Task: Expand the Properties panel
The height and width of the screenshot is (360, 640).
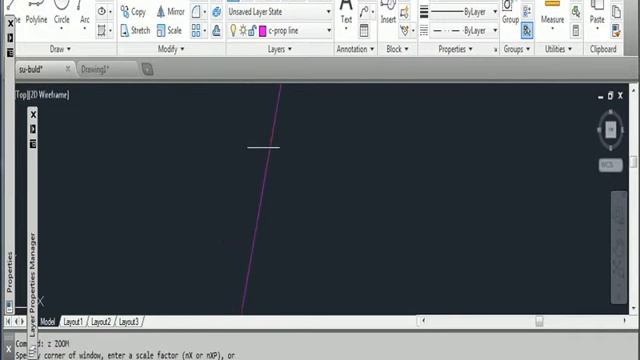Action: pos(455,49)
